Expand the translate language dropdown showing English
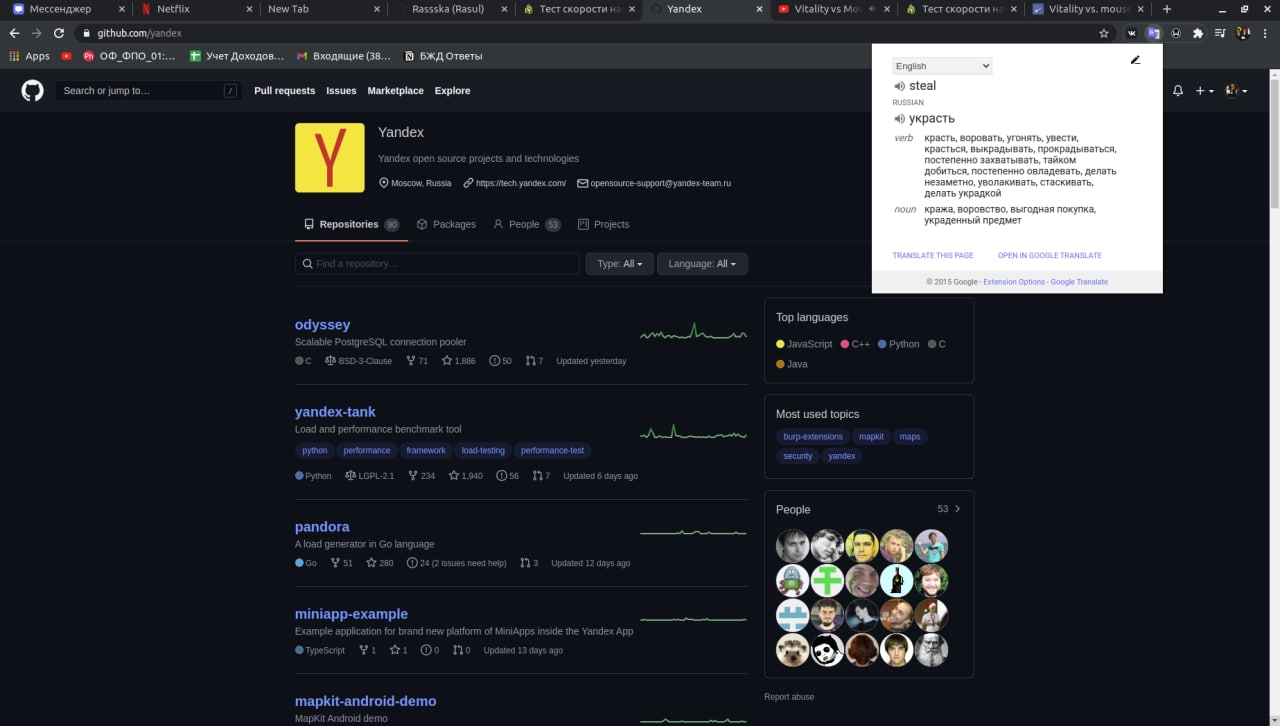 (x=942, y=66)
